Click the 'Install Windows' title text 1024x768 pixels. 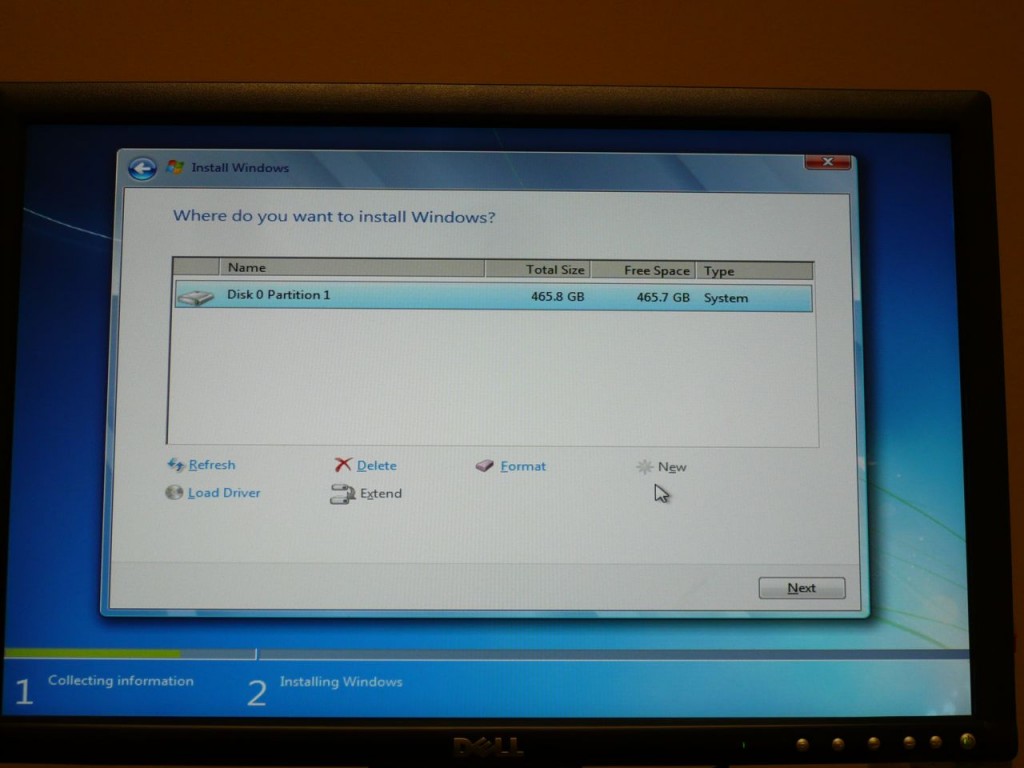click(x=240, y=168)
